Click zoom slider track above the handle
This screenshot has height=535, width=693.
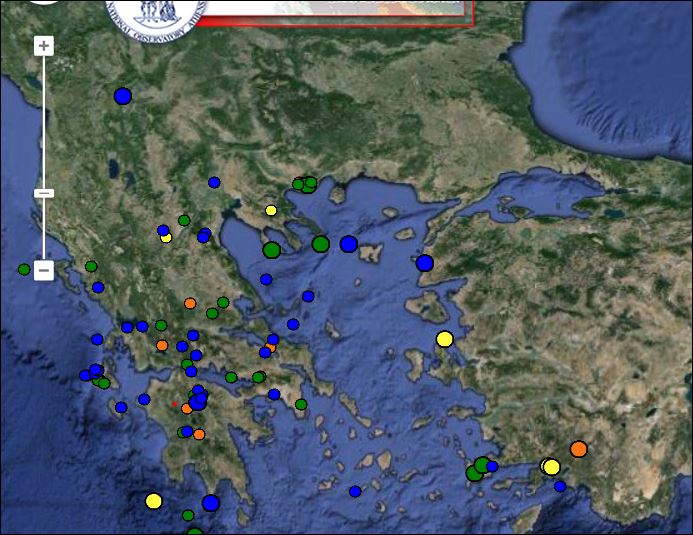point(44,121)
